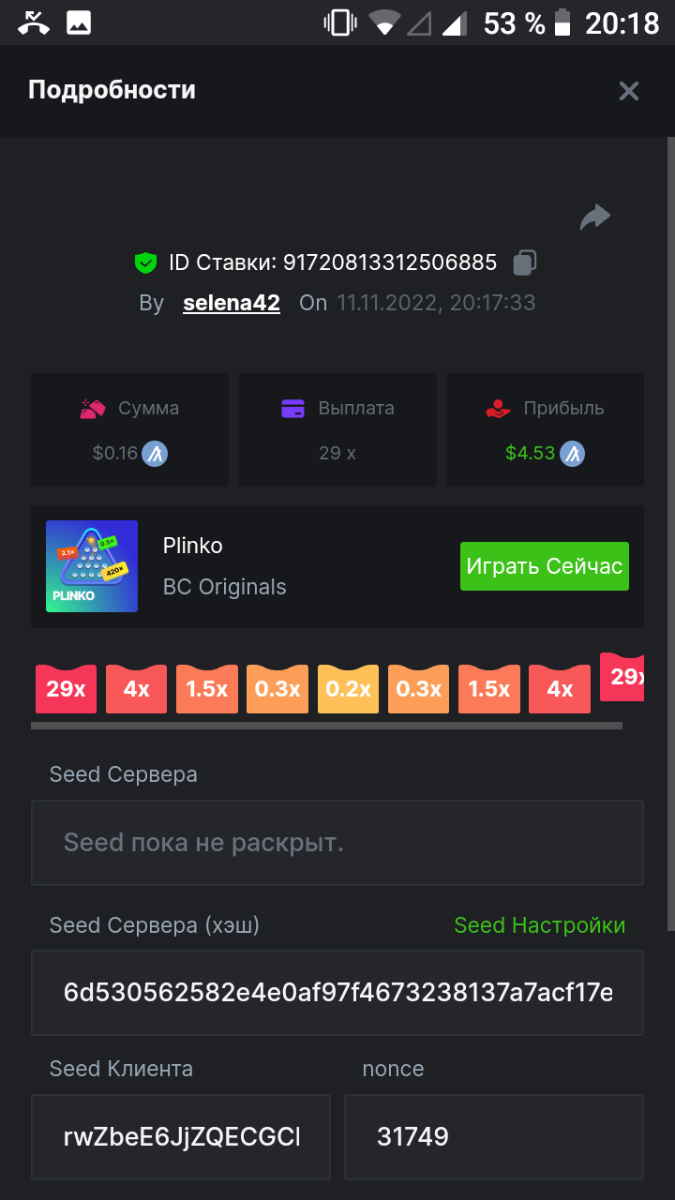Open Seed Настройки link

coord(539,925)
